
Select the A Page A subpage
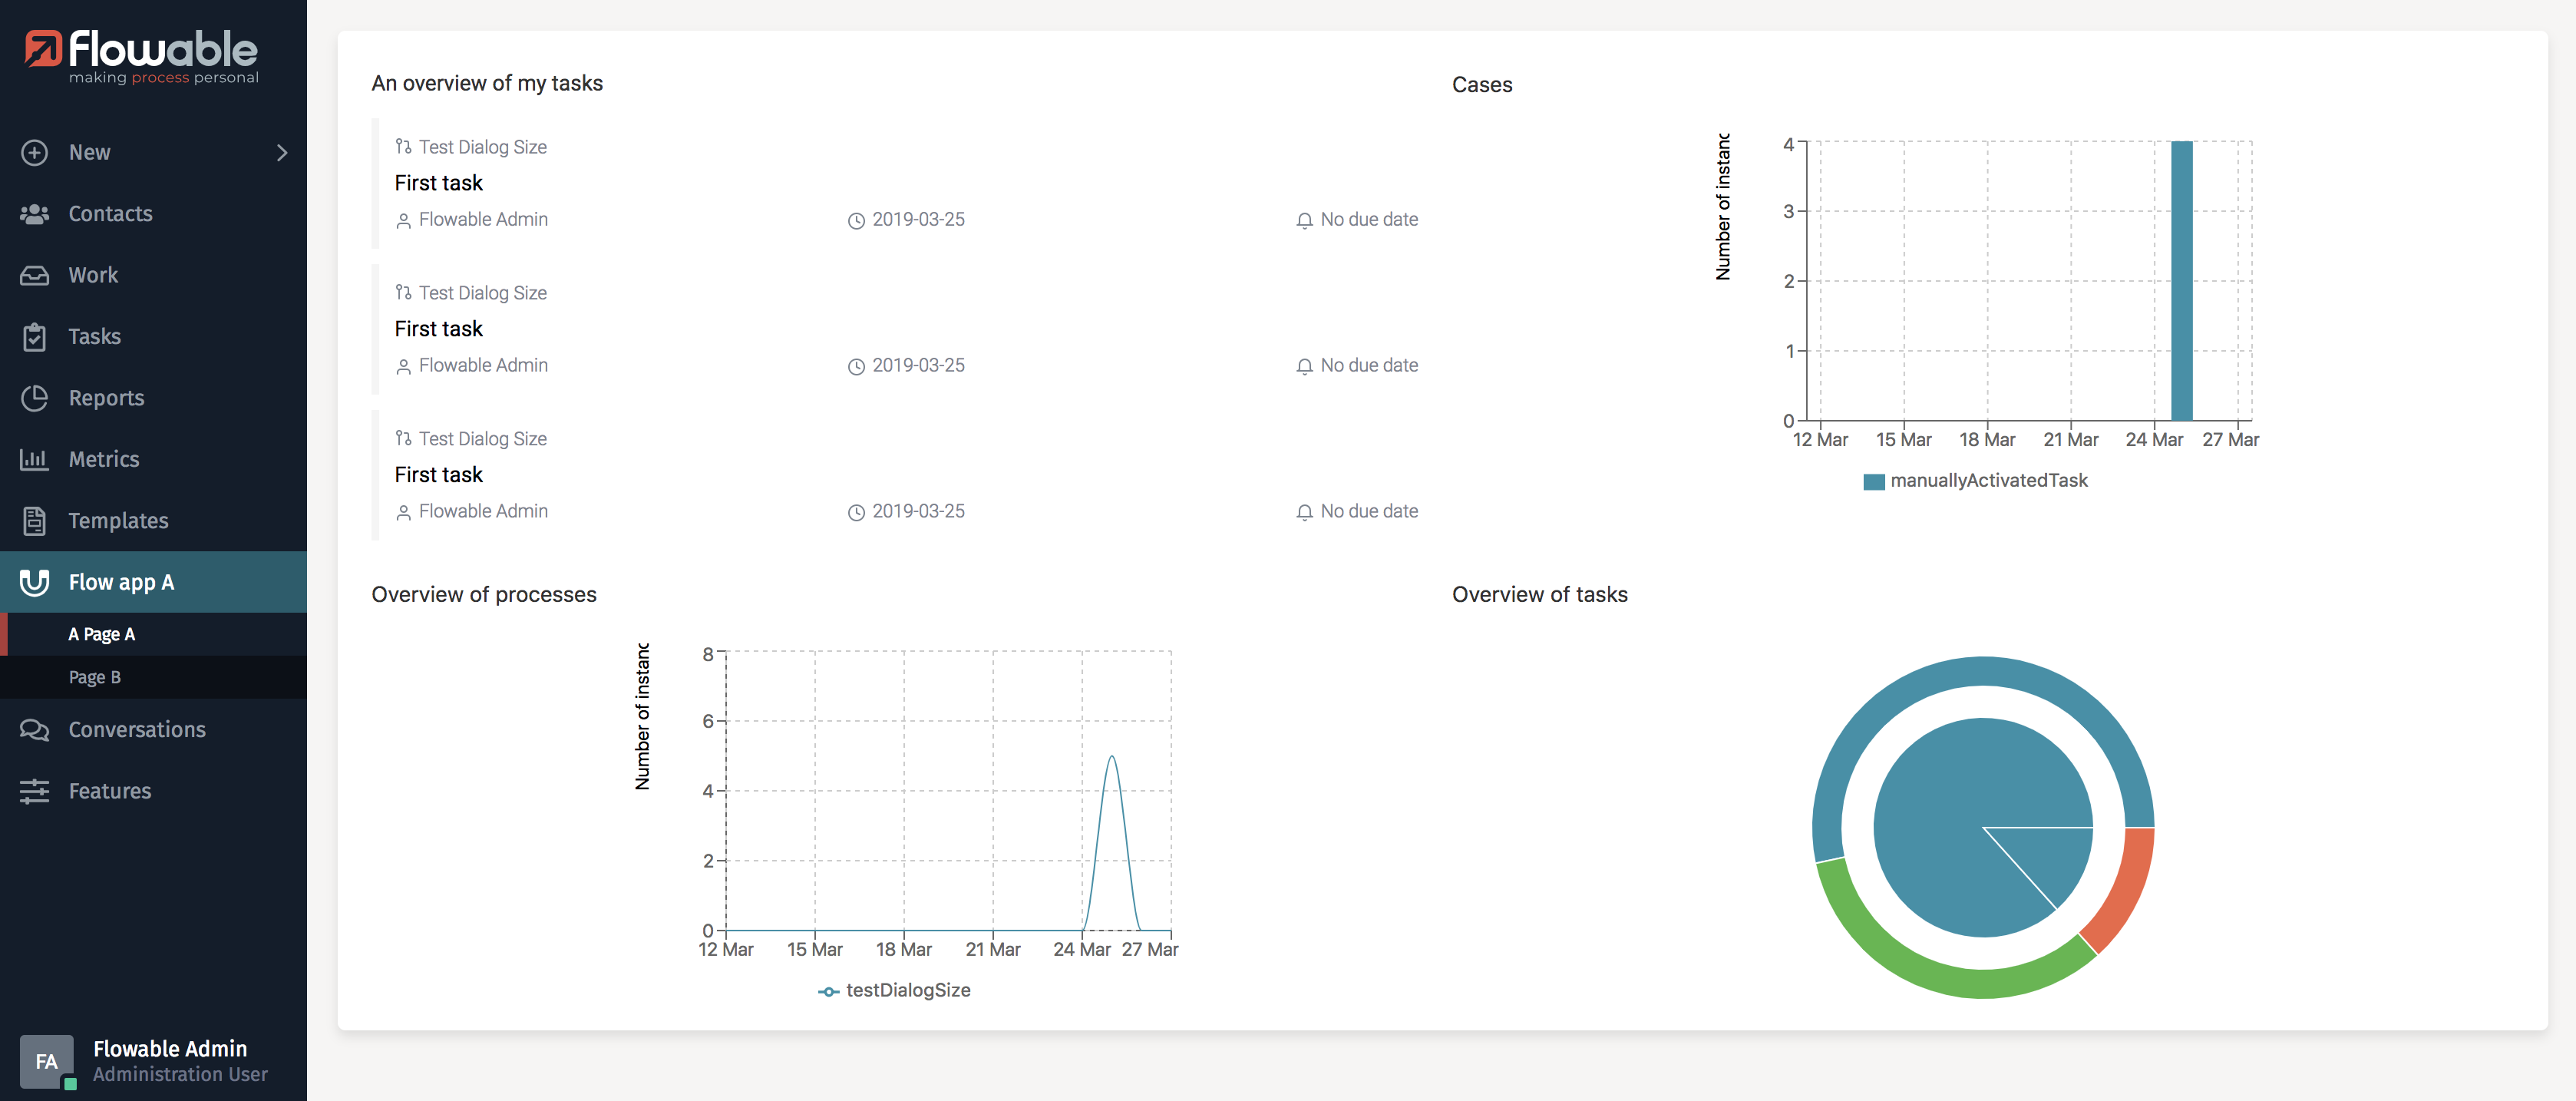[x=102, y=634]
